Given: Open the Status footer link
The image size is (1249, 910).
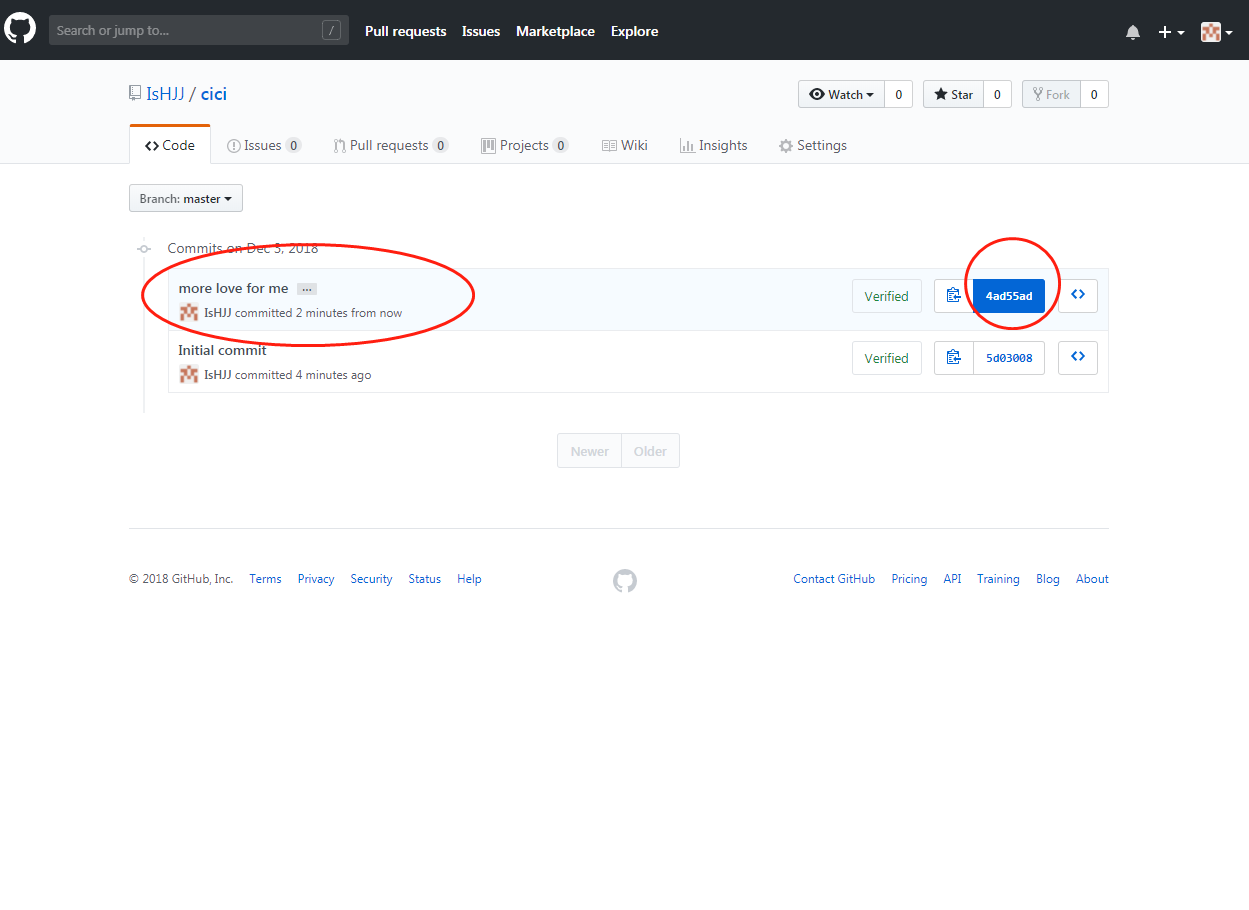Looking at the screenshot, I should point(424,579).
